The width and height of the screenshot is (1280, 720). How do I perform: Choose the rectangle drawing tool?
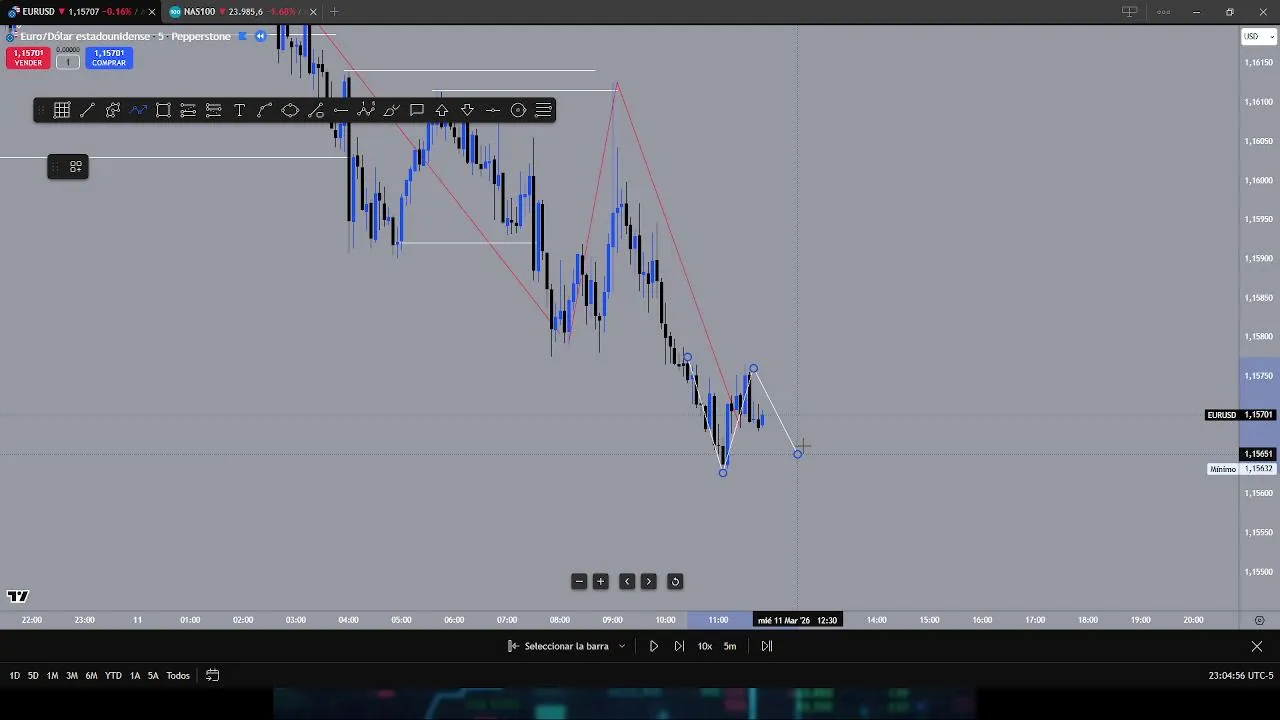163,110
